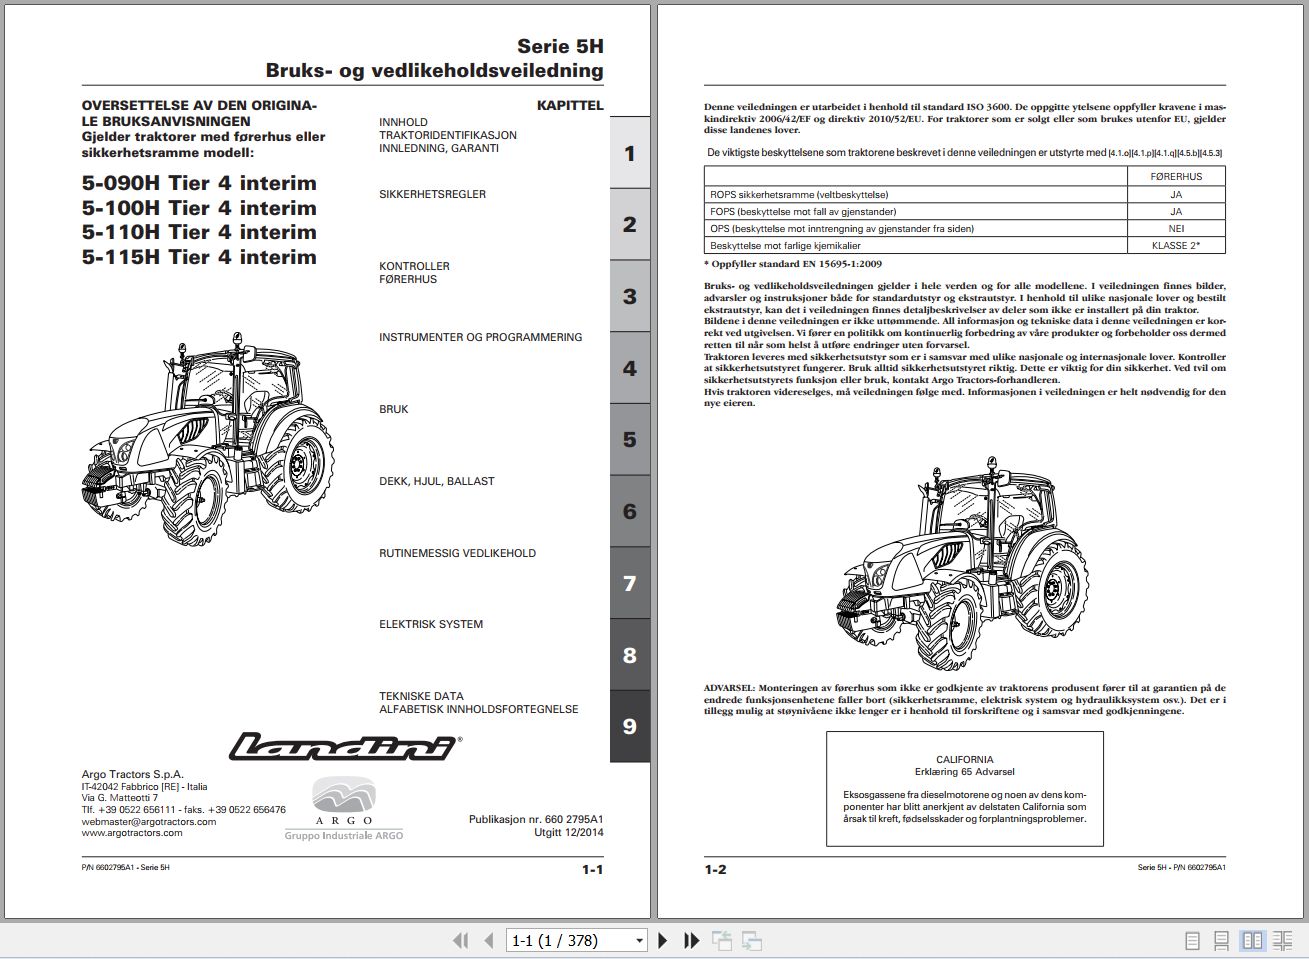
Task: Click '* Oppfyller standard EN 15695-1:2009' note
Action: pyautogui.click(x=793, y=264)
